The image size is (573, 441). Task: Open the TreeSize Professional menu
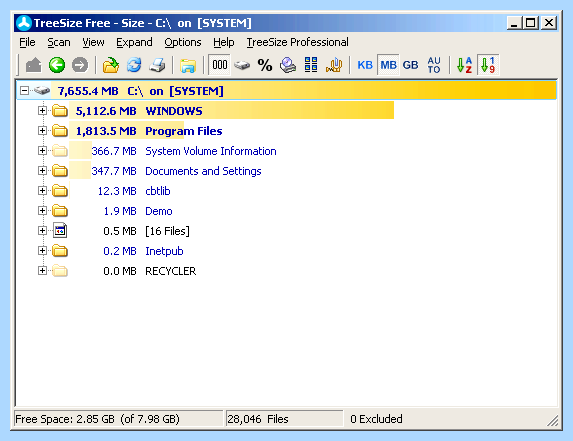tap(297, 42)
